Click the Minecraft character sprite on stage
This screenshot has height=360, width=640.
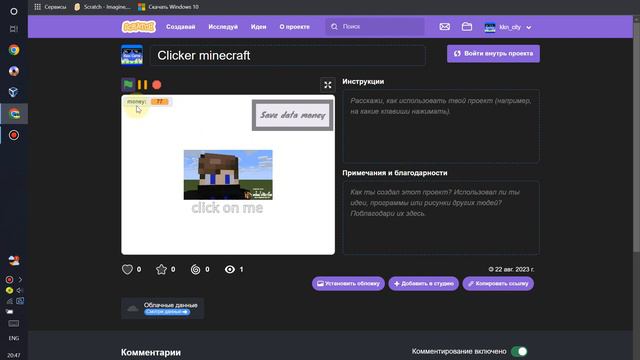(x=228, y=175)
